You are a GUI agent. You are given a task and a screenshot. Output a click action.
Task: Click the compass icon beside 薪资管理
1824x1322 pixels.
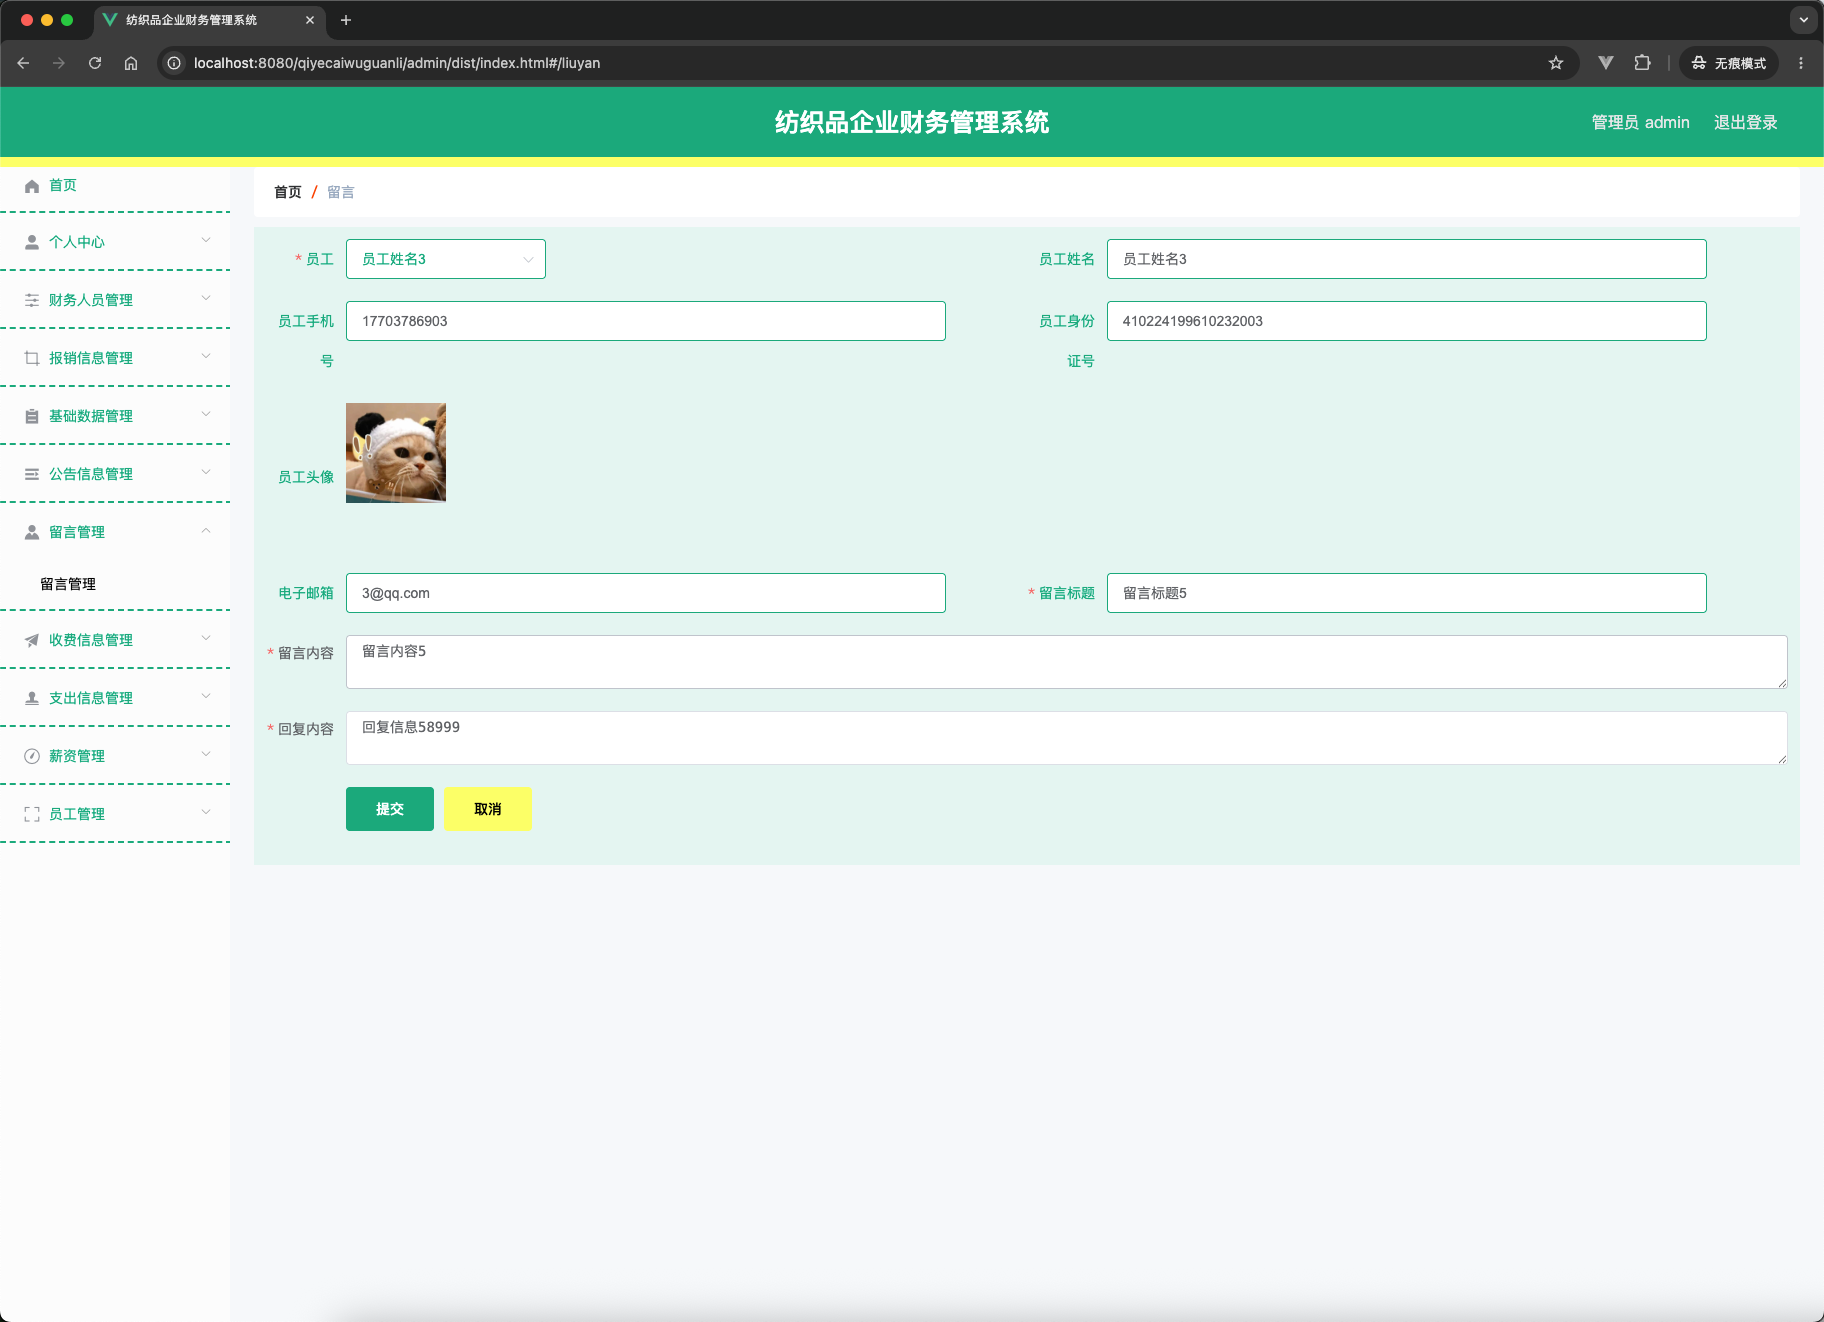click(x=32, y=756)
